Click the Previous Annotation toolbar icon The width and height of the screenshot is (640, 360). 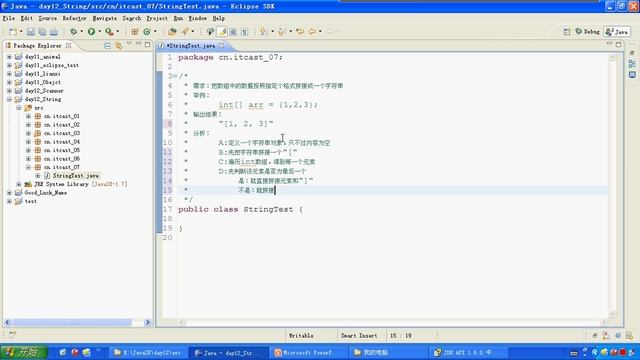coord(281,31)
